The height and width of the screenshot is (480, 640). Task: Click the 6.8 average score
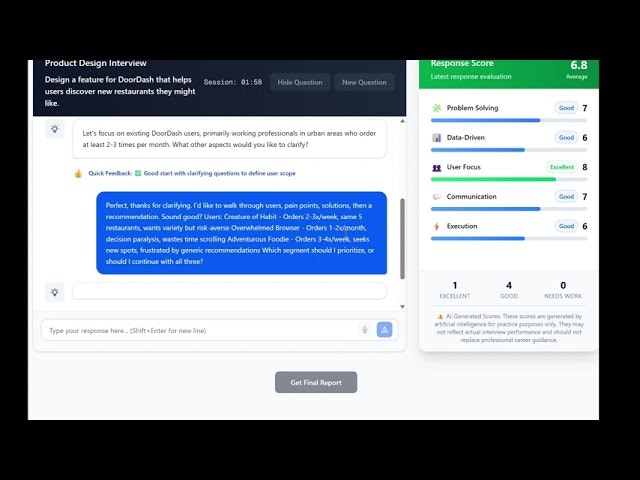click(579, 65)
